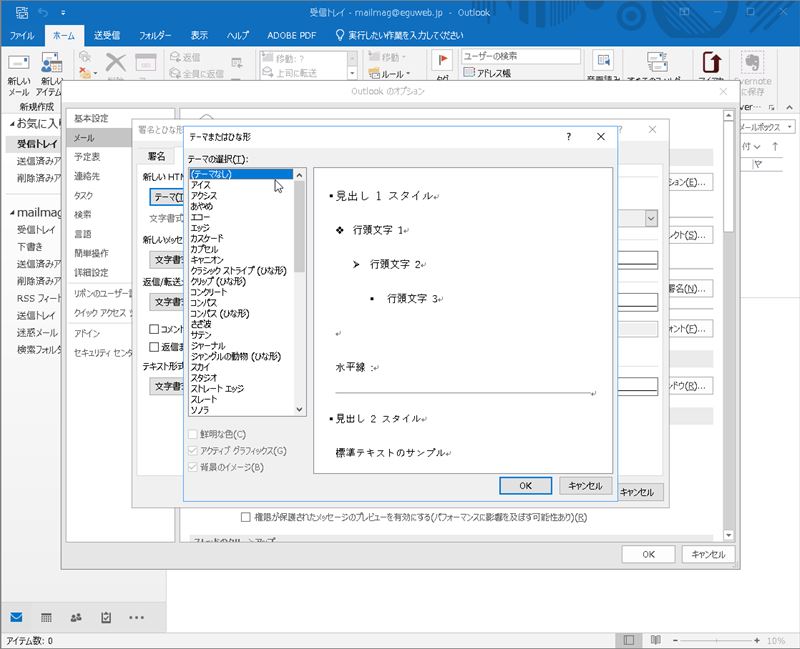
Task: Uncheck the 背景のイメージ checkbox
Action: [194, 466]
